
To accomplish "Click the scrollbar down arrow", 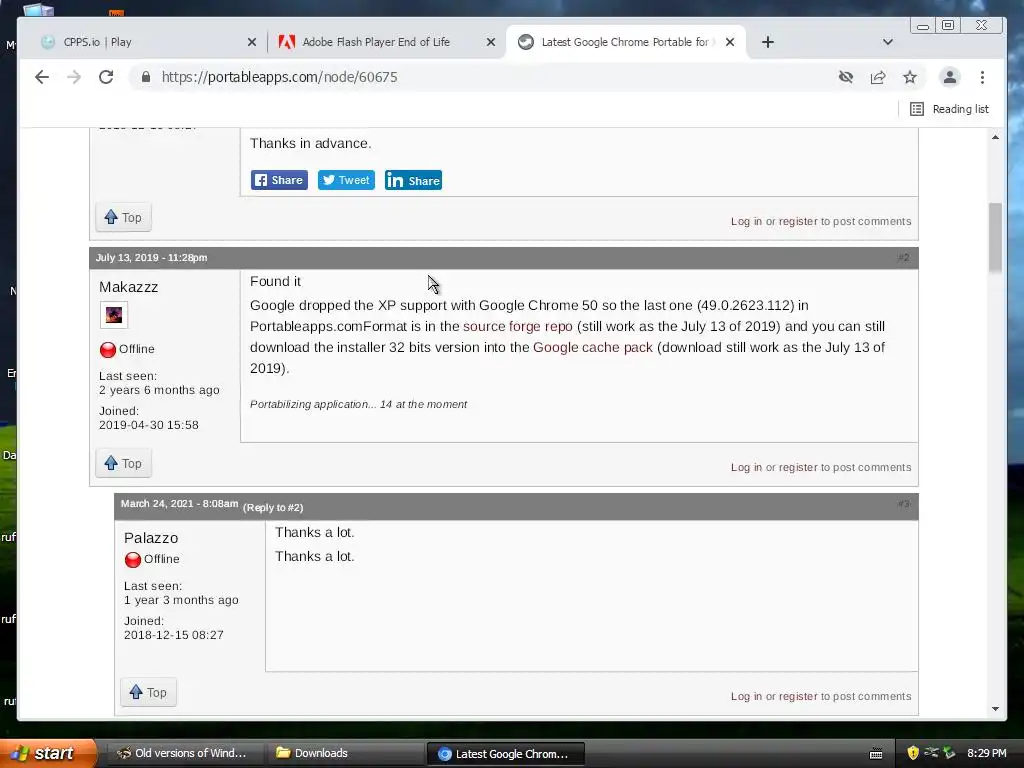I will [x=995, y=709].
